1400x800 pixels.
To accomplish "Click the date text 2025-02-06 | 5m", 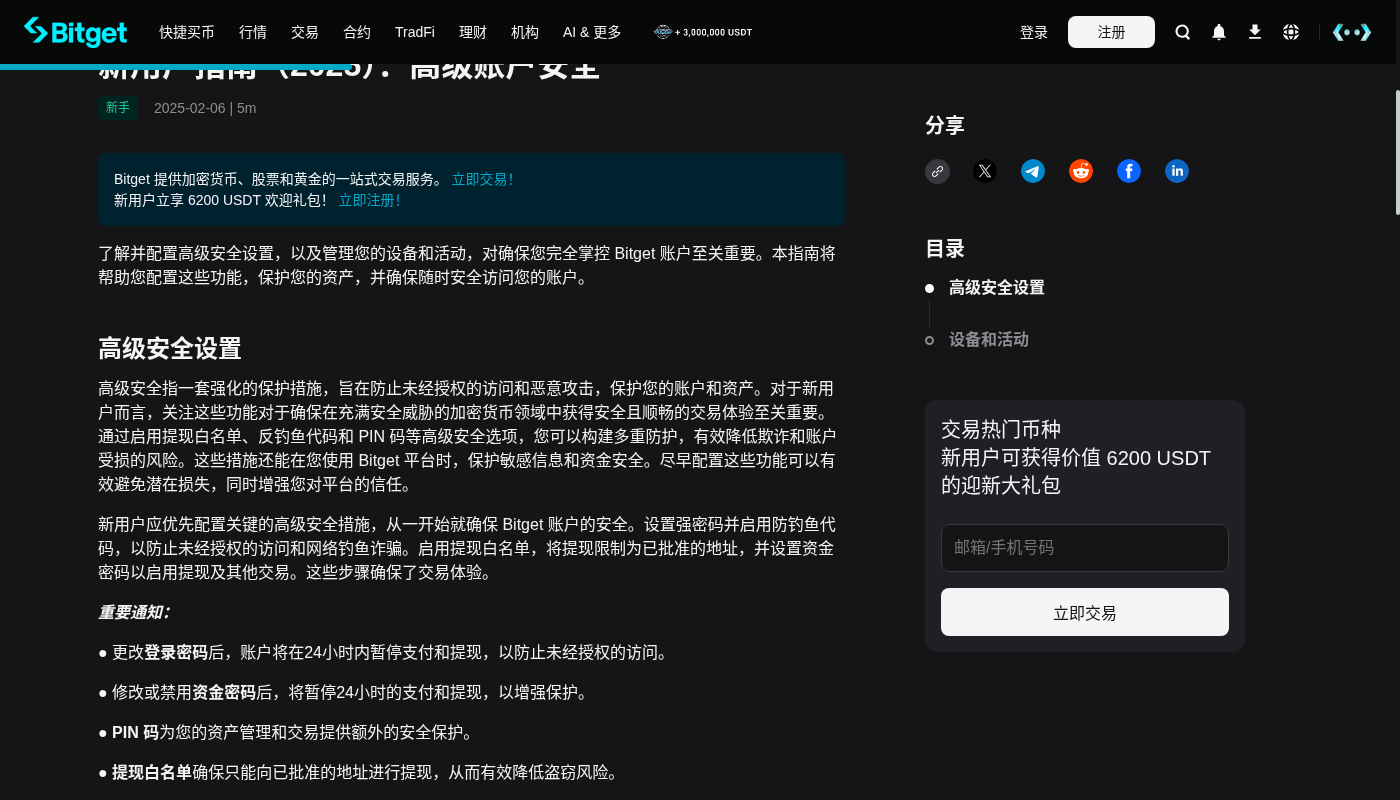I will click(205, 108).
